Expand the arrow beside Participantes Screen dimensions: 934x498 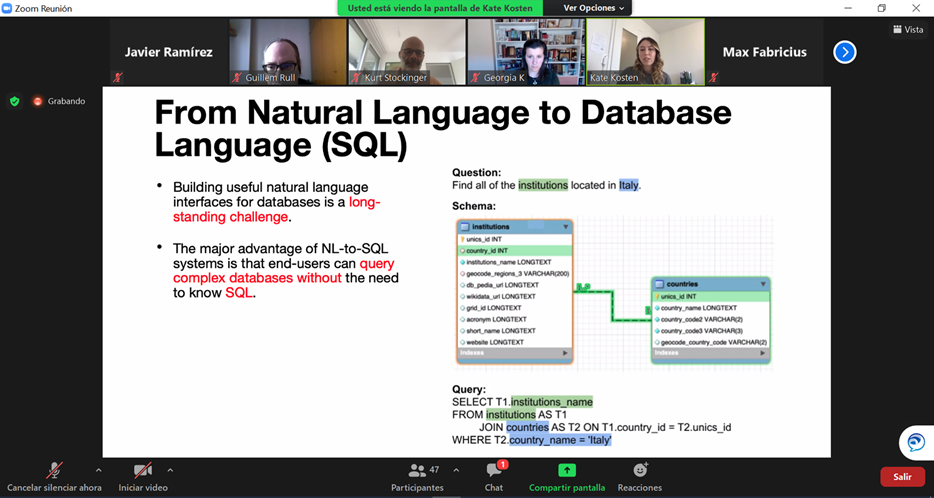pyautogui.click(x=456, y=470)
